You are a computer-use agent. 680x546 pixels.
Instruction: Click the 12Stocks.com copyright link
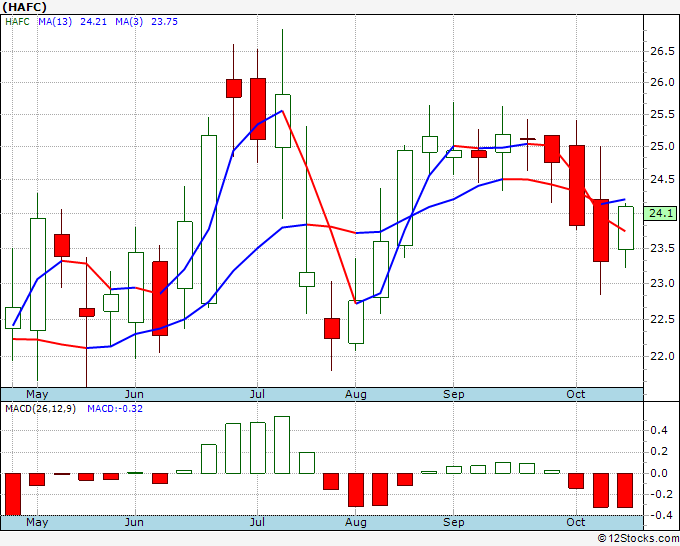638,538
